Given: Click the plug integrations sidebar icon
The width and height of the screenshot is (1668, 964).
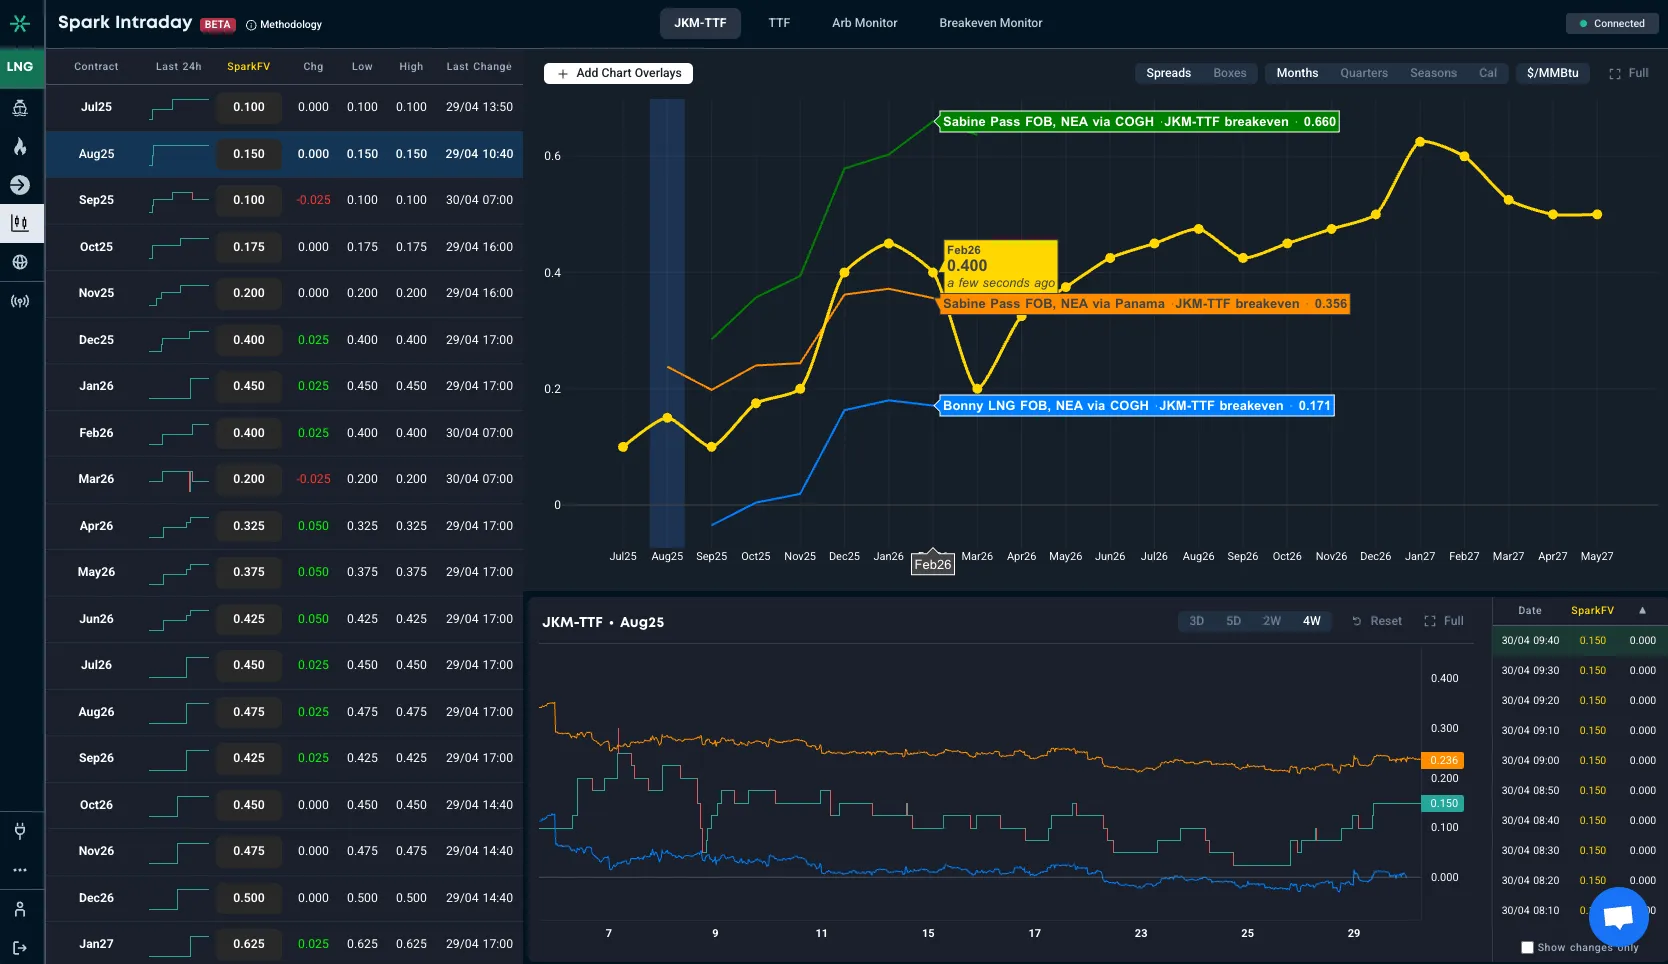Looking at the screenshot, I should [x=20, y=831].
